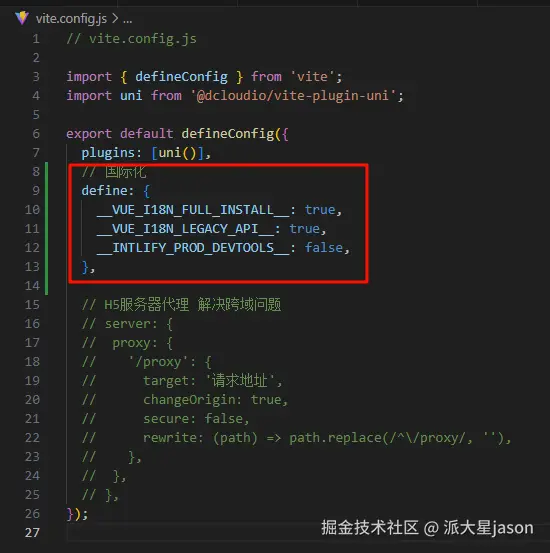Expand the breadcrumb chevron after vite.config.js

[115, 18]
